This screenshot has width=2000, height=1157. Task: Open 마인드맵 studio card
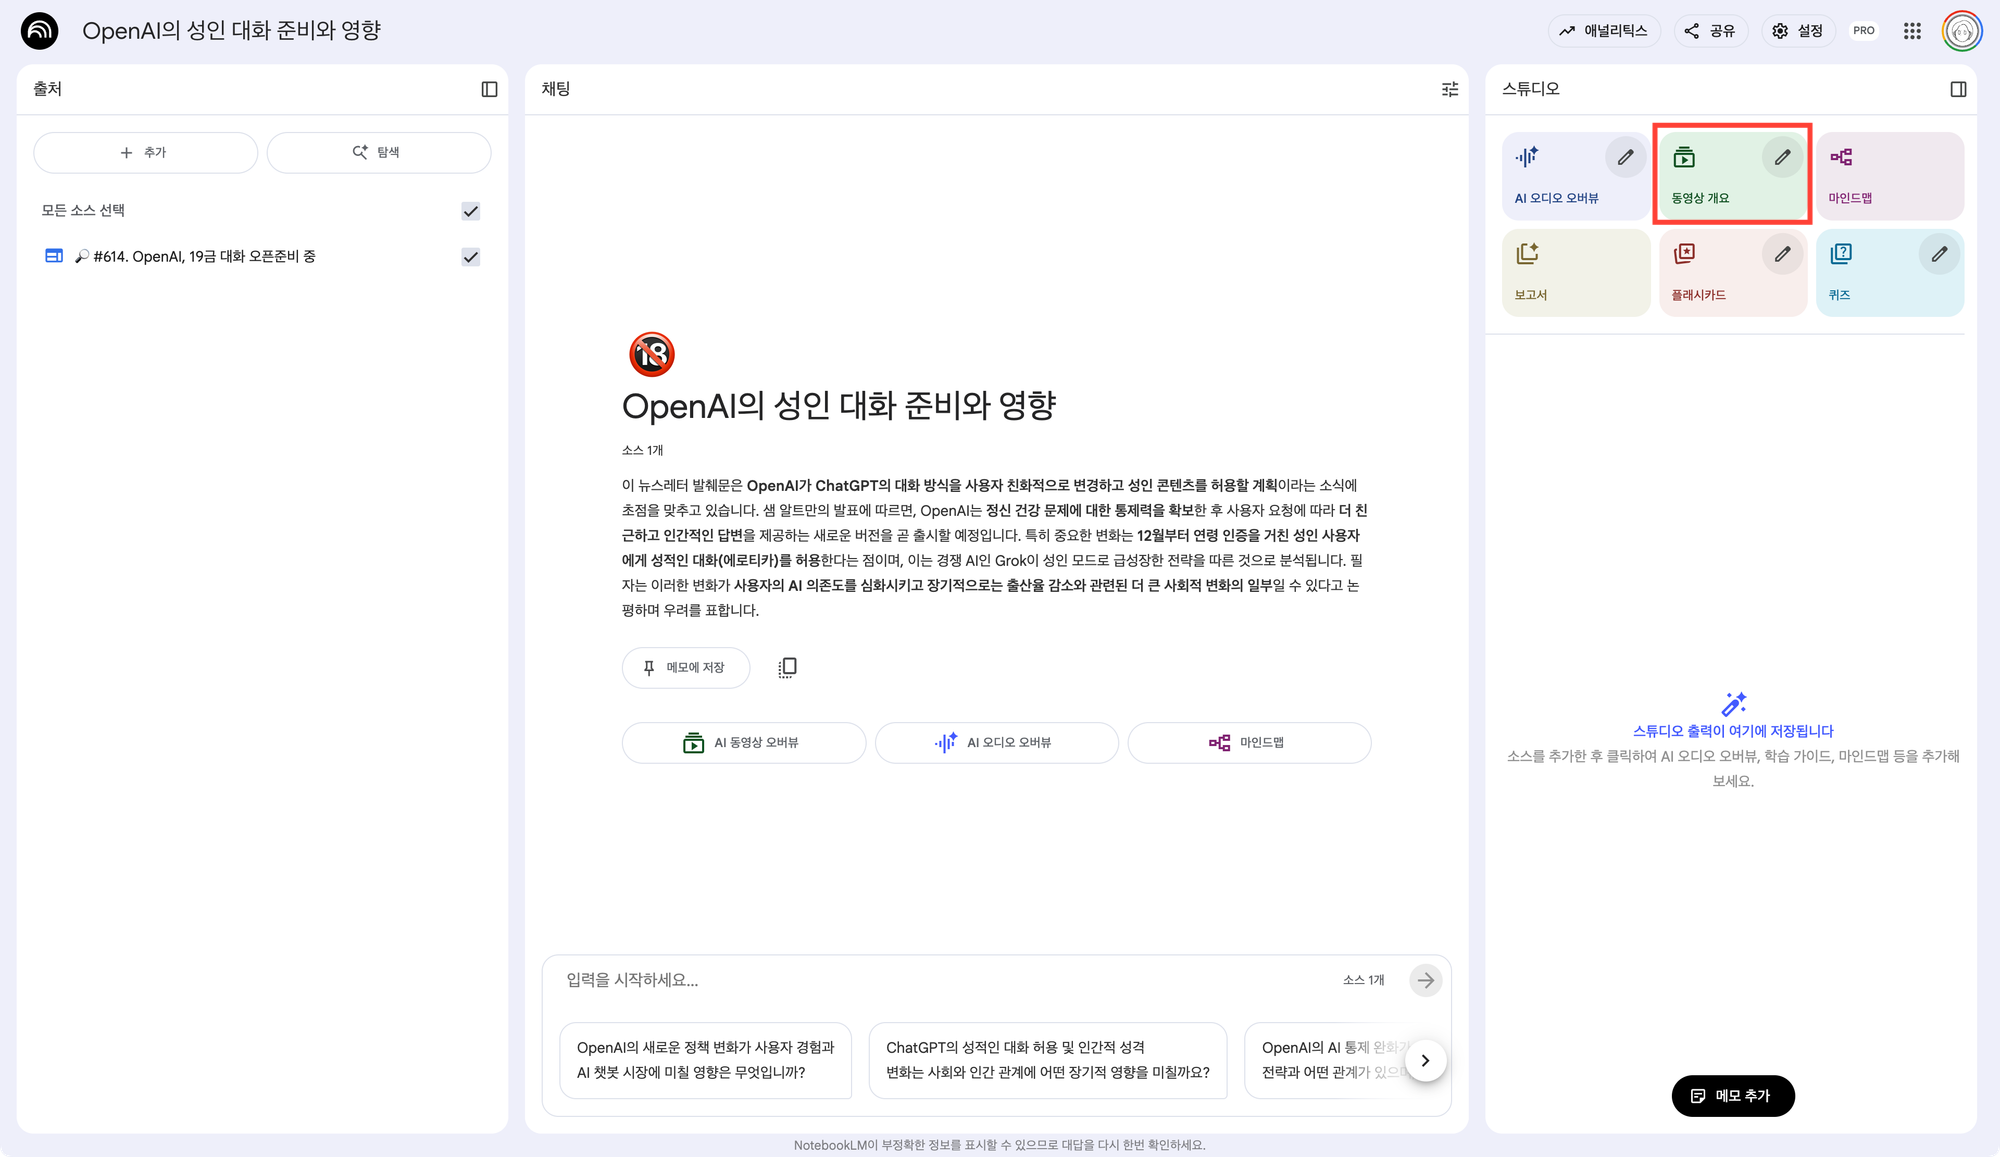(1889, 176)
